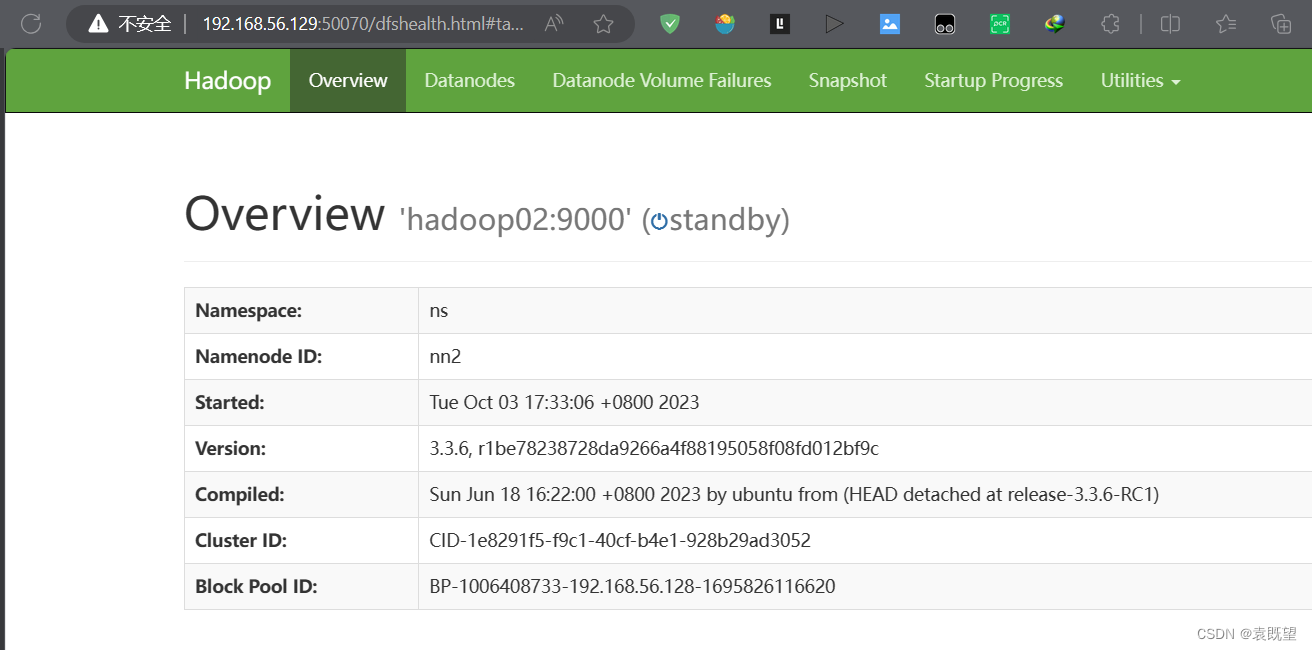1312x650 pixels.
Task: Click the play triangle extension icon
Action: point(835,24)
